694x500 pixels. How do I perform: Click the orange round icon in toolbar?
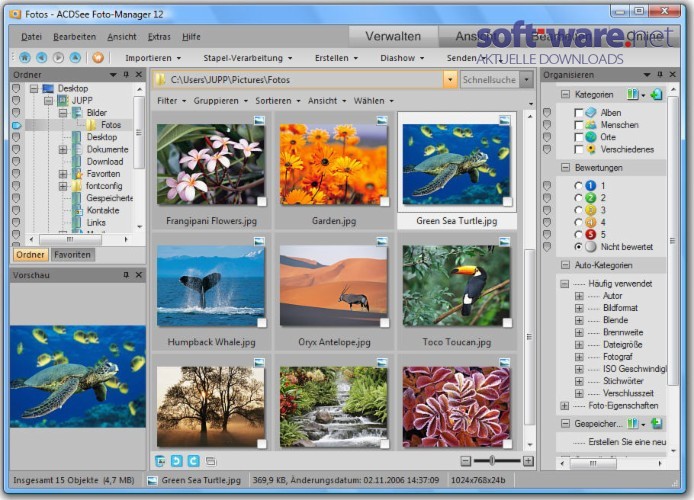(x=98, y=58)
